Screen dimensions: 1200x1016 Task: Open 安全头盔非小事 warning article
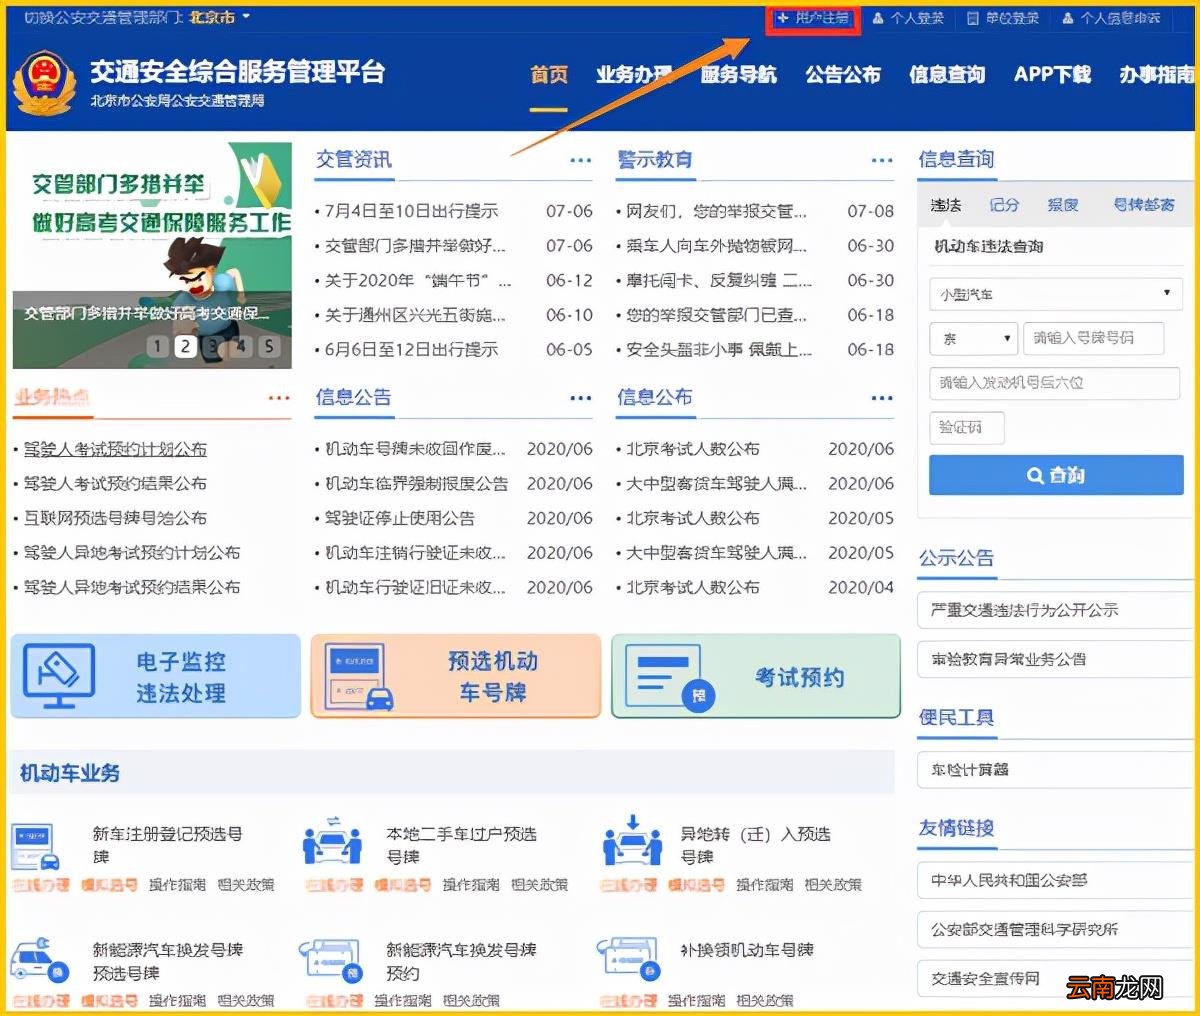point(718,349)
